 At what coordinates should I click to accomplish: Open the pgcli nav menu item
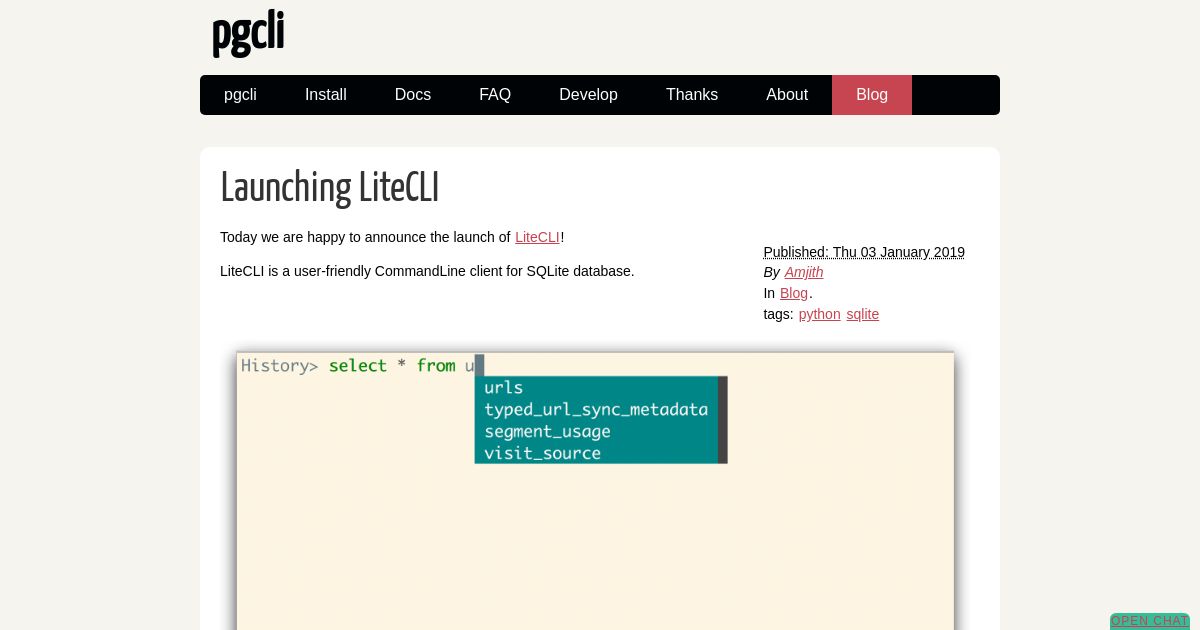240,95
